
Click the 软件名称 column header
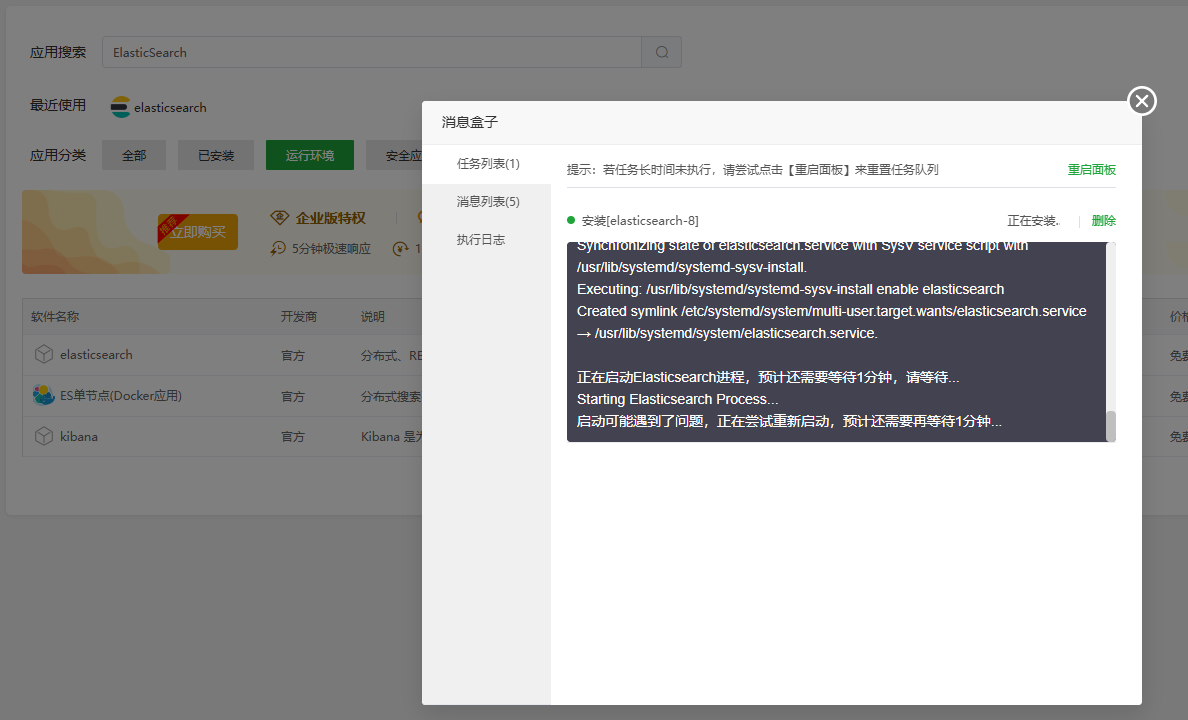coord(55,317)
